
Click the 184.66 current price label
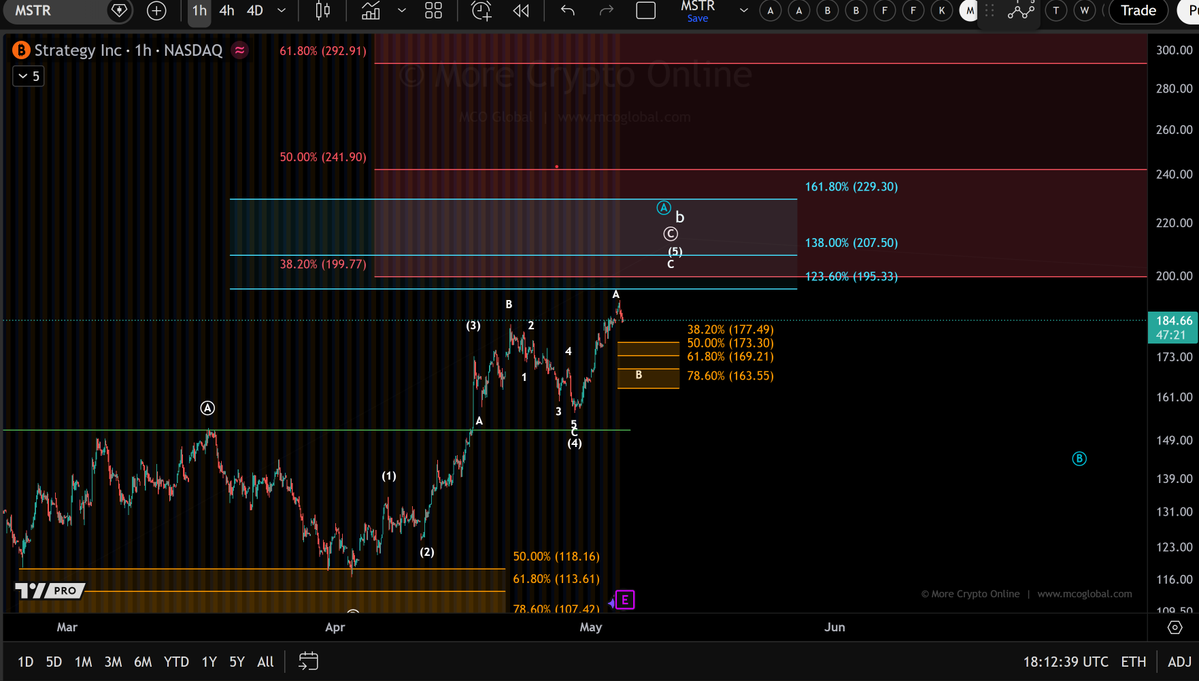coord(1174,327)
